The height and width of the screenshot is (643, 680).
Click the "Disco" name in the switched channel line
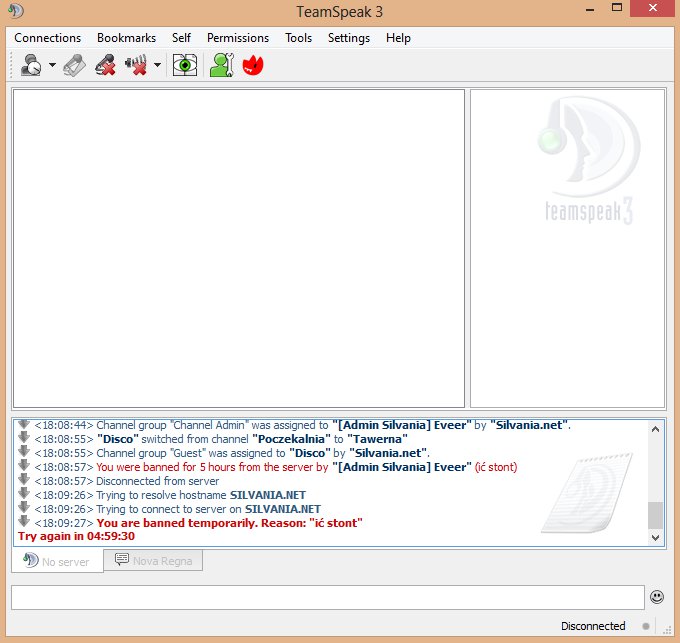(x=118, y=439)
